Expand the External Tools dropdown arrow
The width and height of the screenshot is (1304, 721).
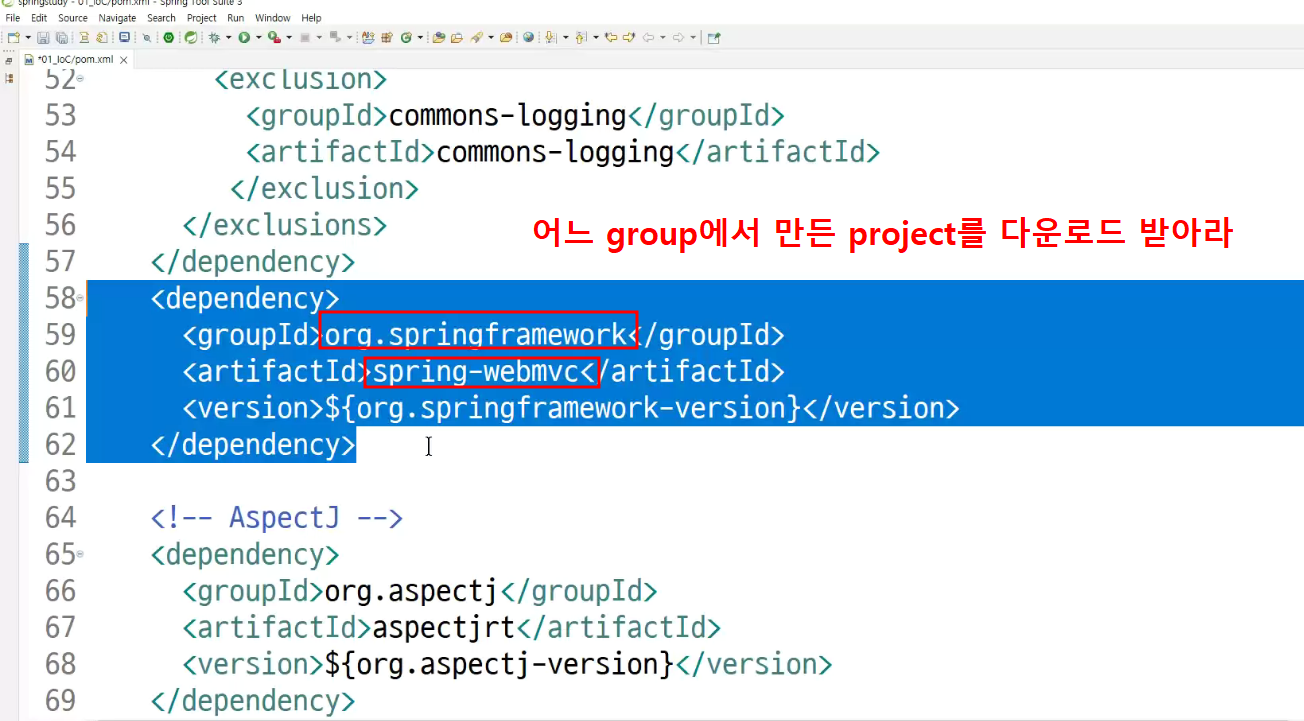coord(289,38)
